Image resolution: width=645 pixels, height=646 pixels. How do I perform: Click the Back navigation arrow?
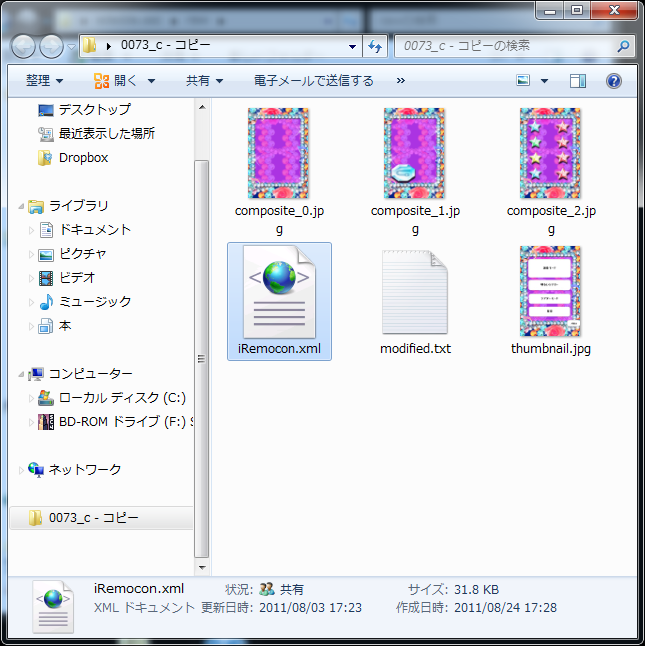(x=23, y=46)
